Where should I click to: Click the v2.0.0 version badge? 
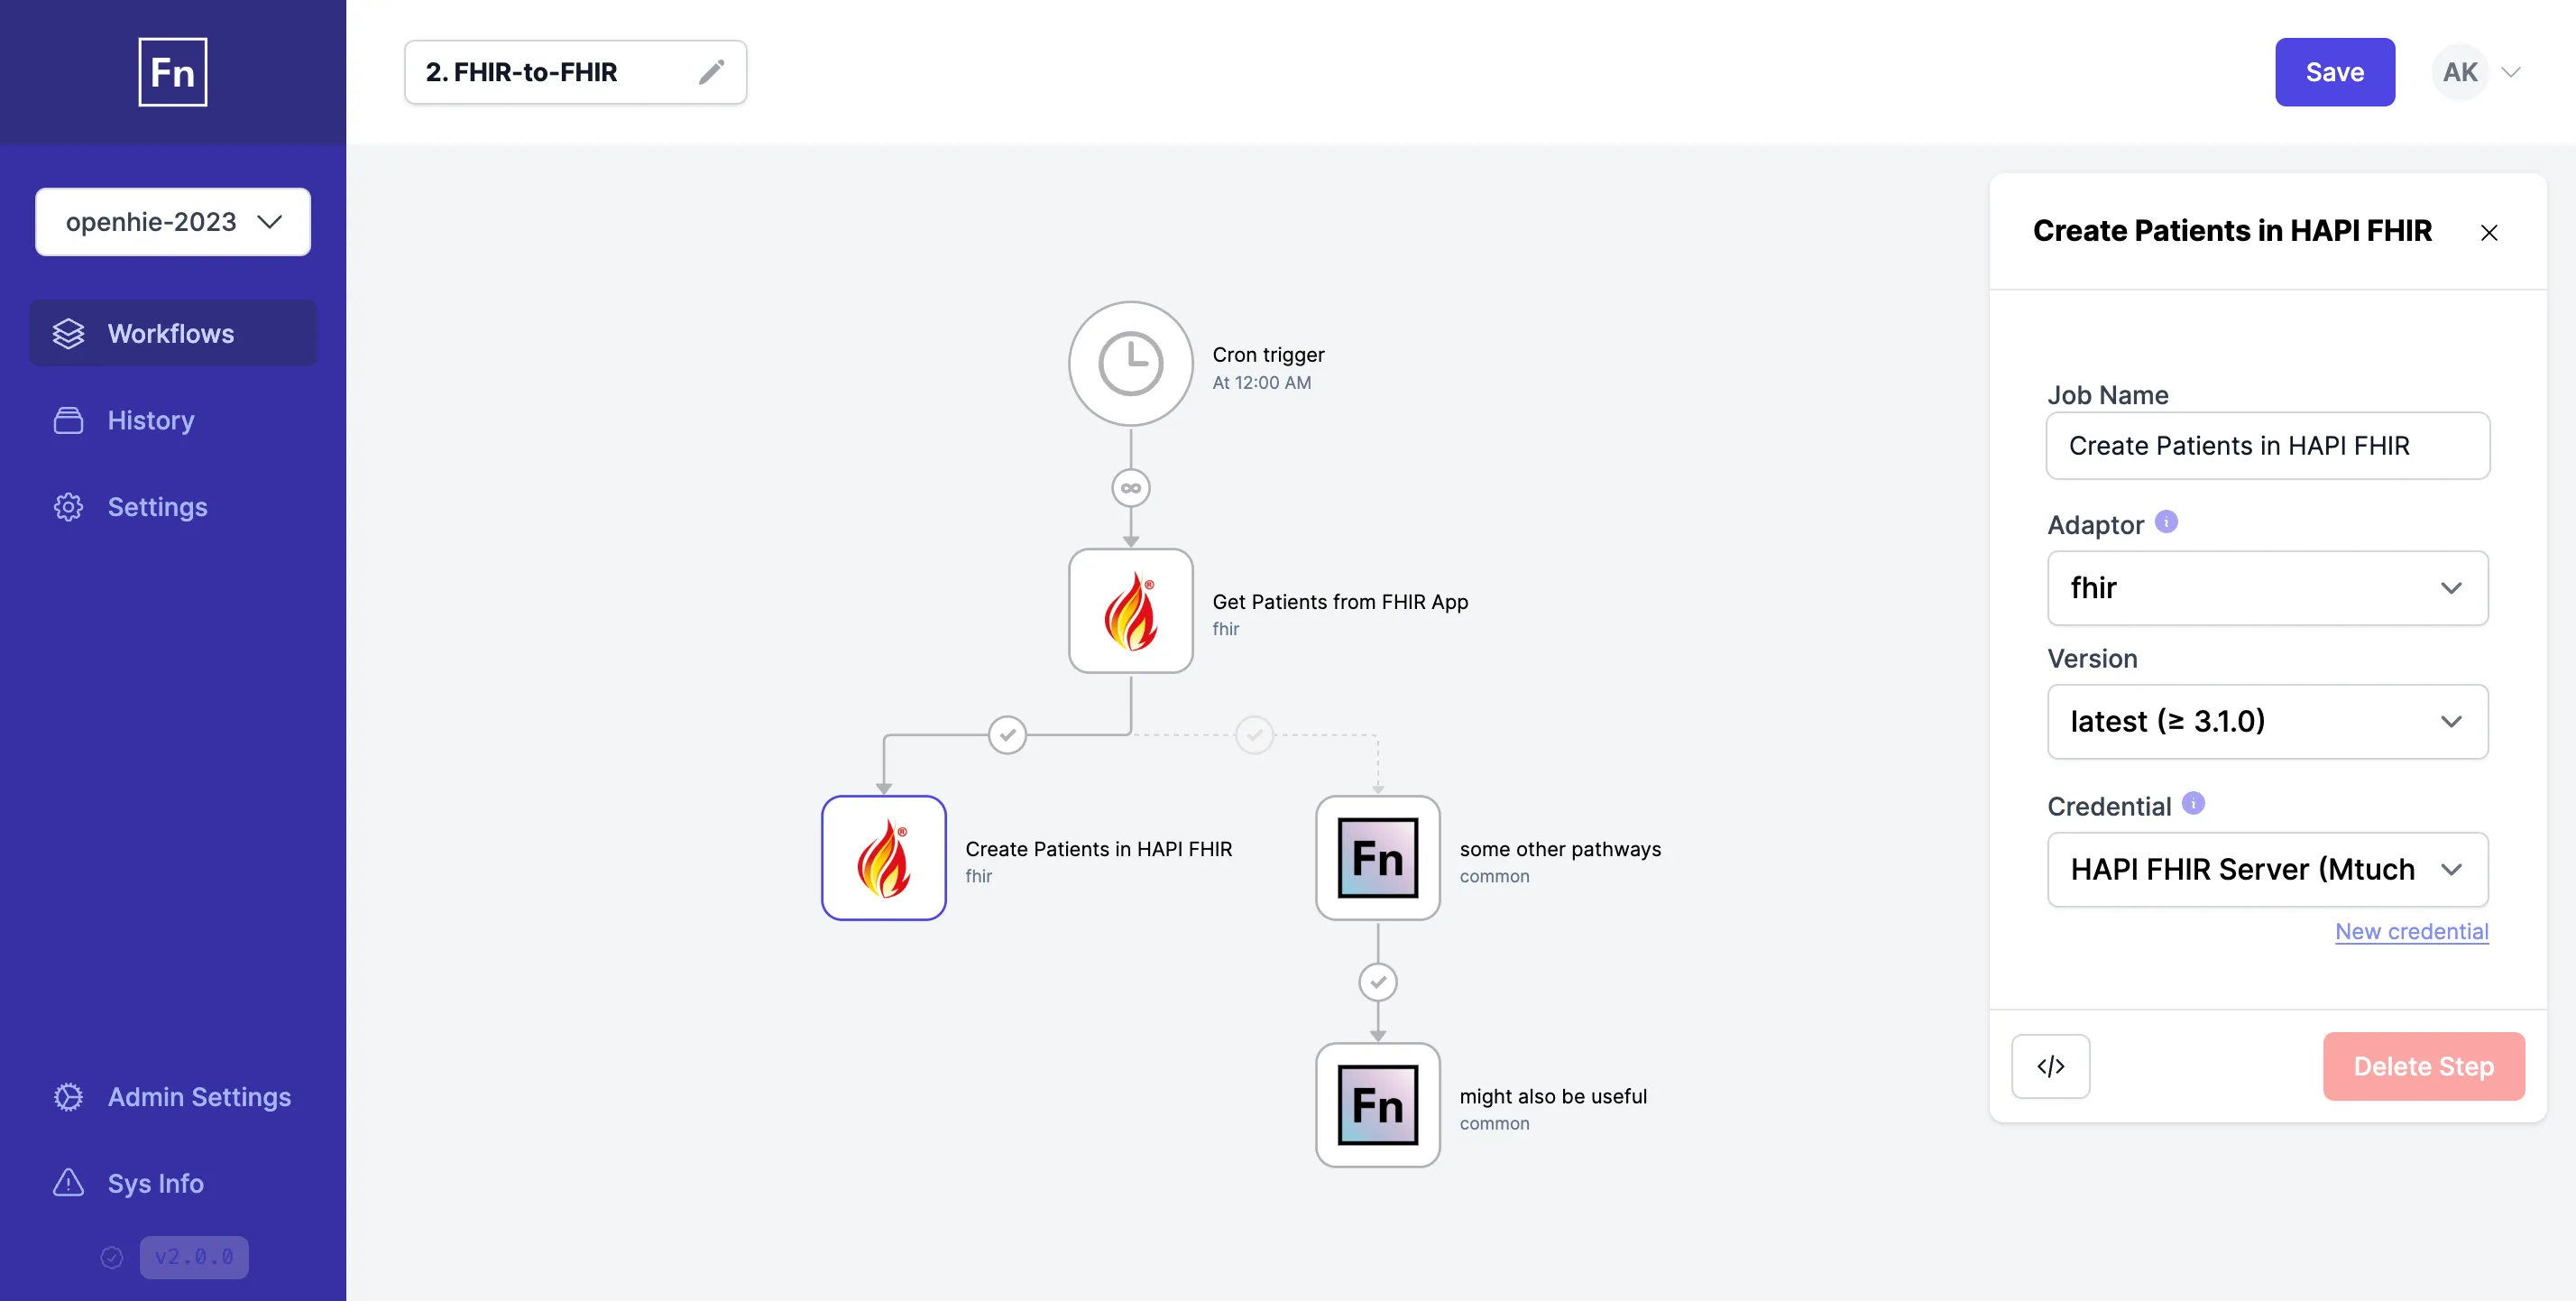click(194, 1257)
